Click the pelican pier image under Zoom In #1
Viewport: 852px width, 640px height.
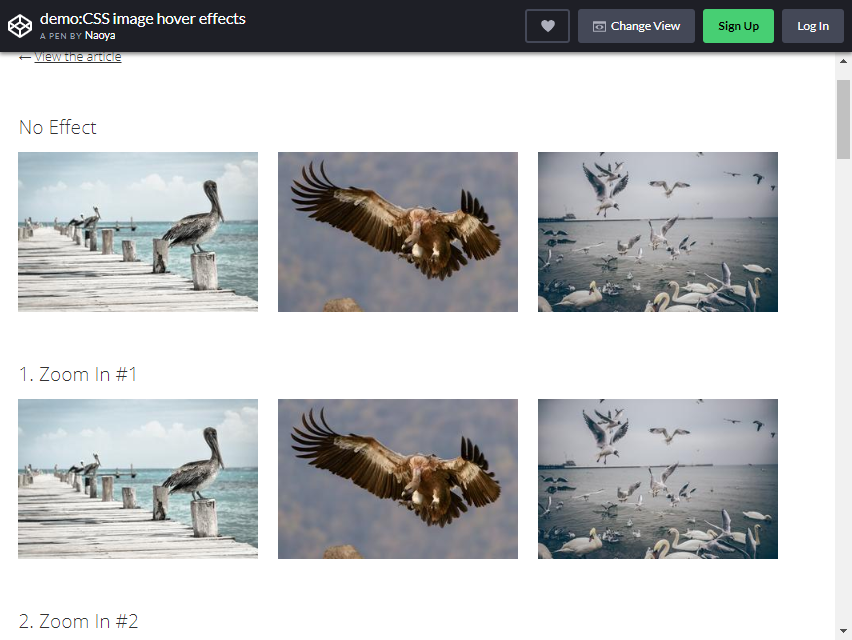click(138, 479)
